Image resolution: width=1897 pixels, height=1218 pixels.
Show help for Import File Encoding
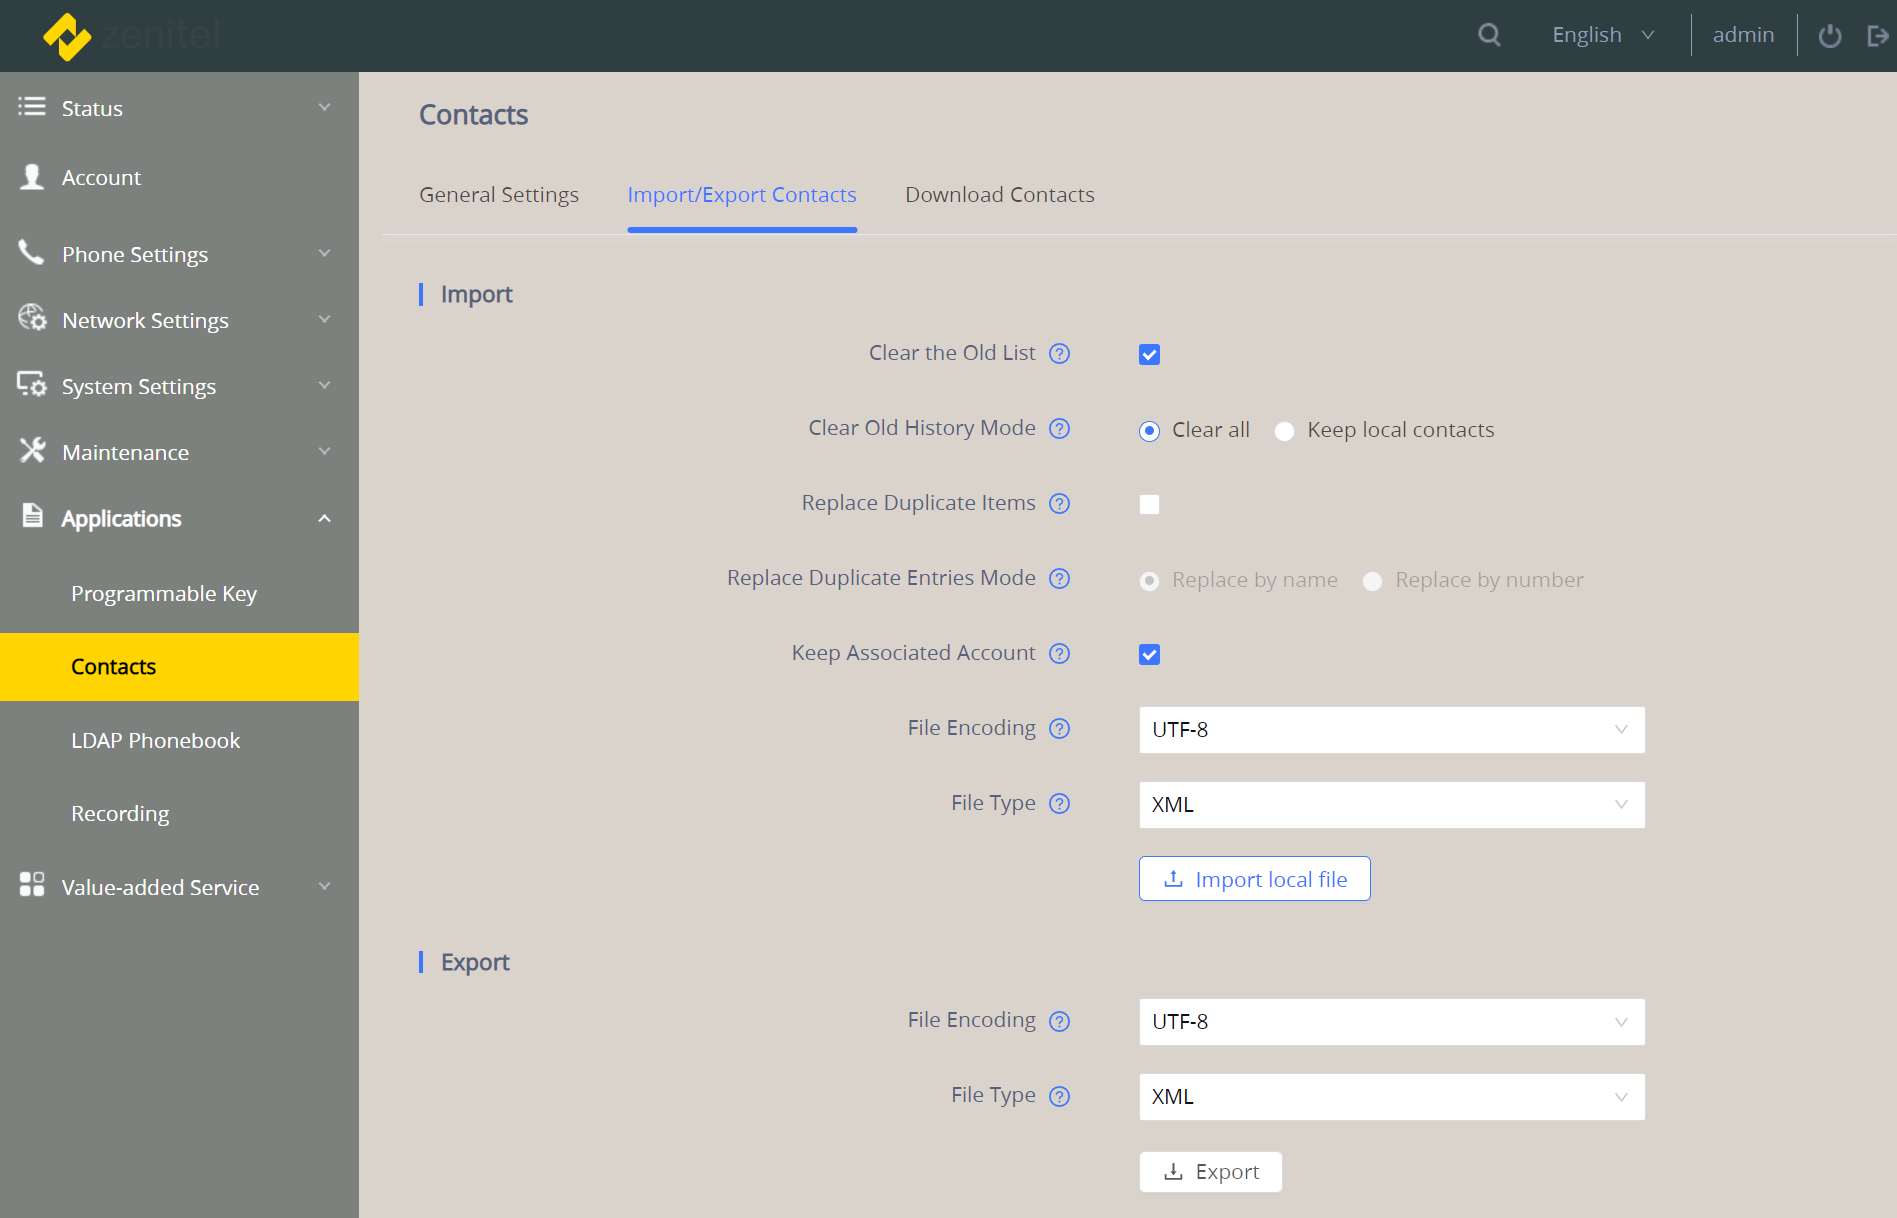(1059, 728)
